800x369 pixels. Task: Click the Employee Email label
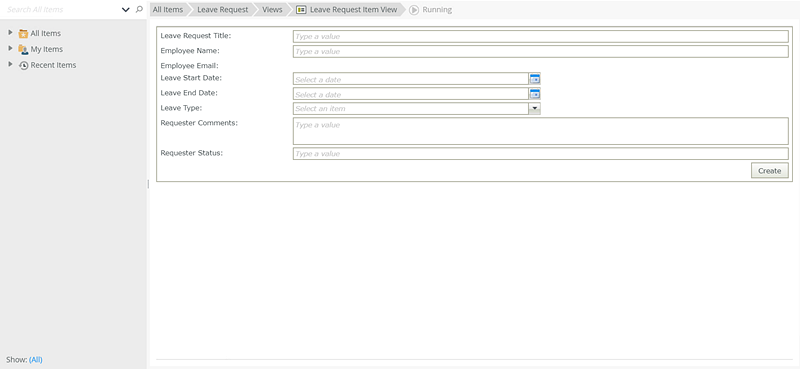coord(189,66)
